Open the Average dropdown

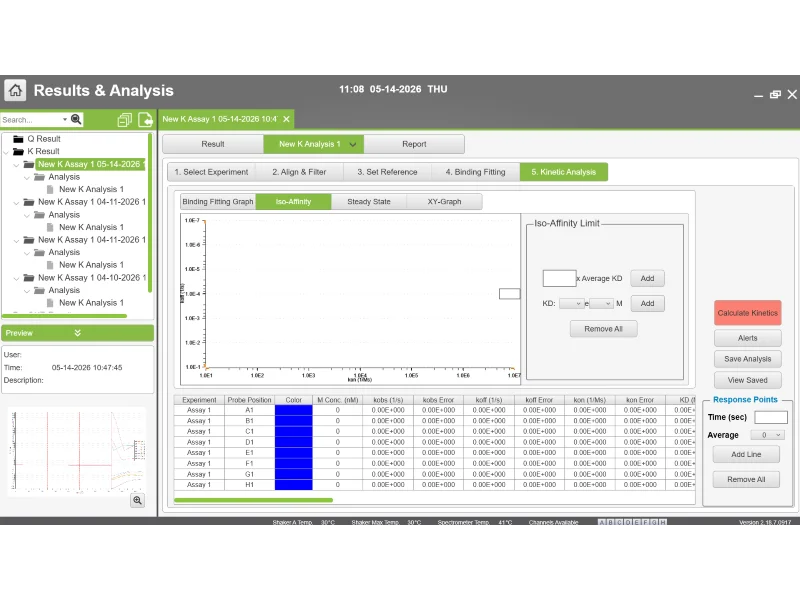(767, 435)
